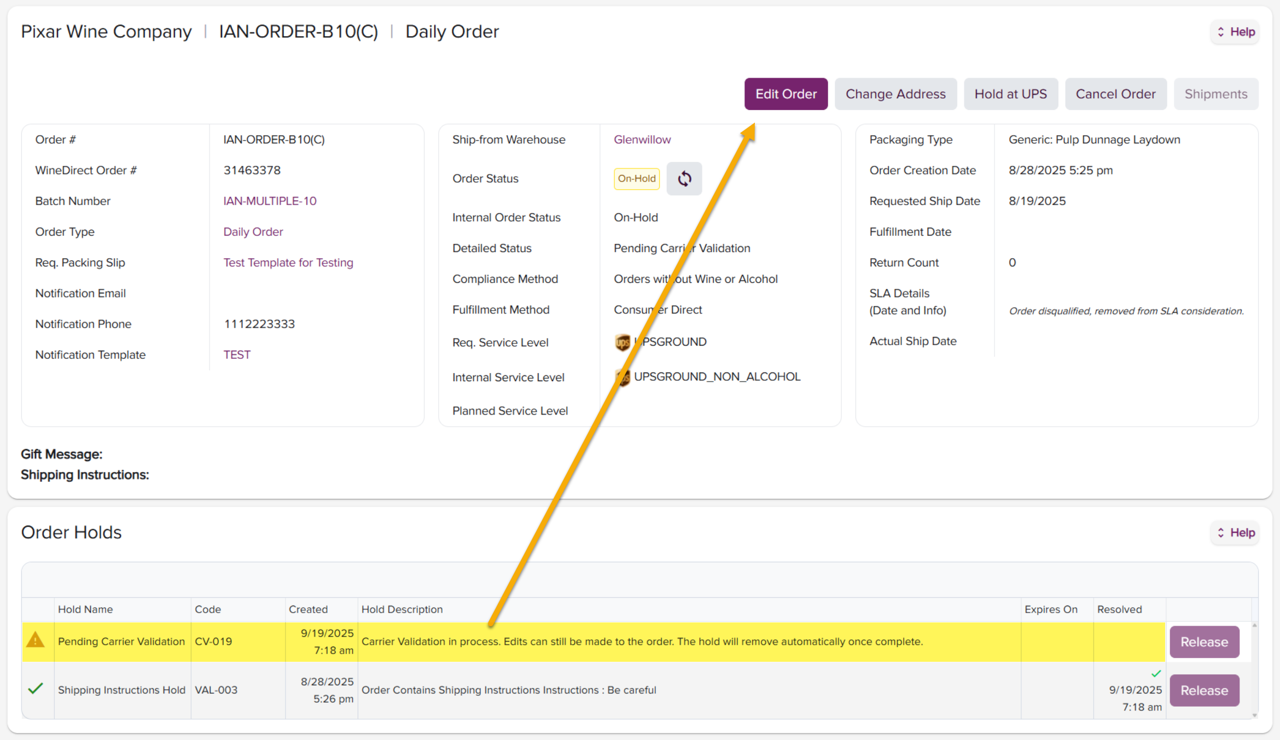Screen dimensions: 1280x740
Task: Click Carrier Validation in process description text
Action: (642, 642)
